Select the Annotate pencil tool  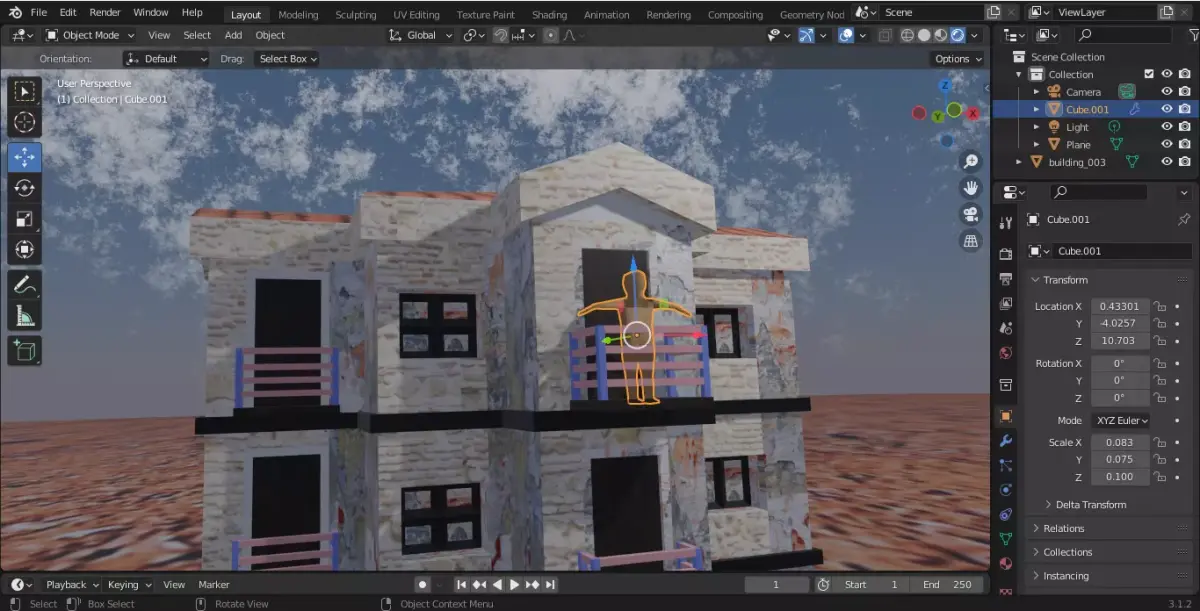tap(25, 285)
